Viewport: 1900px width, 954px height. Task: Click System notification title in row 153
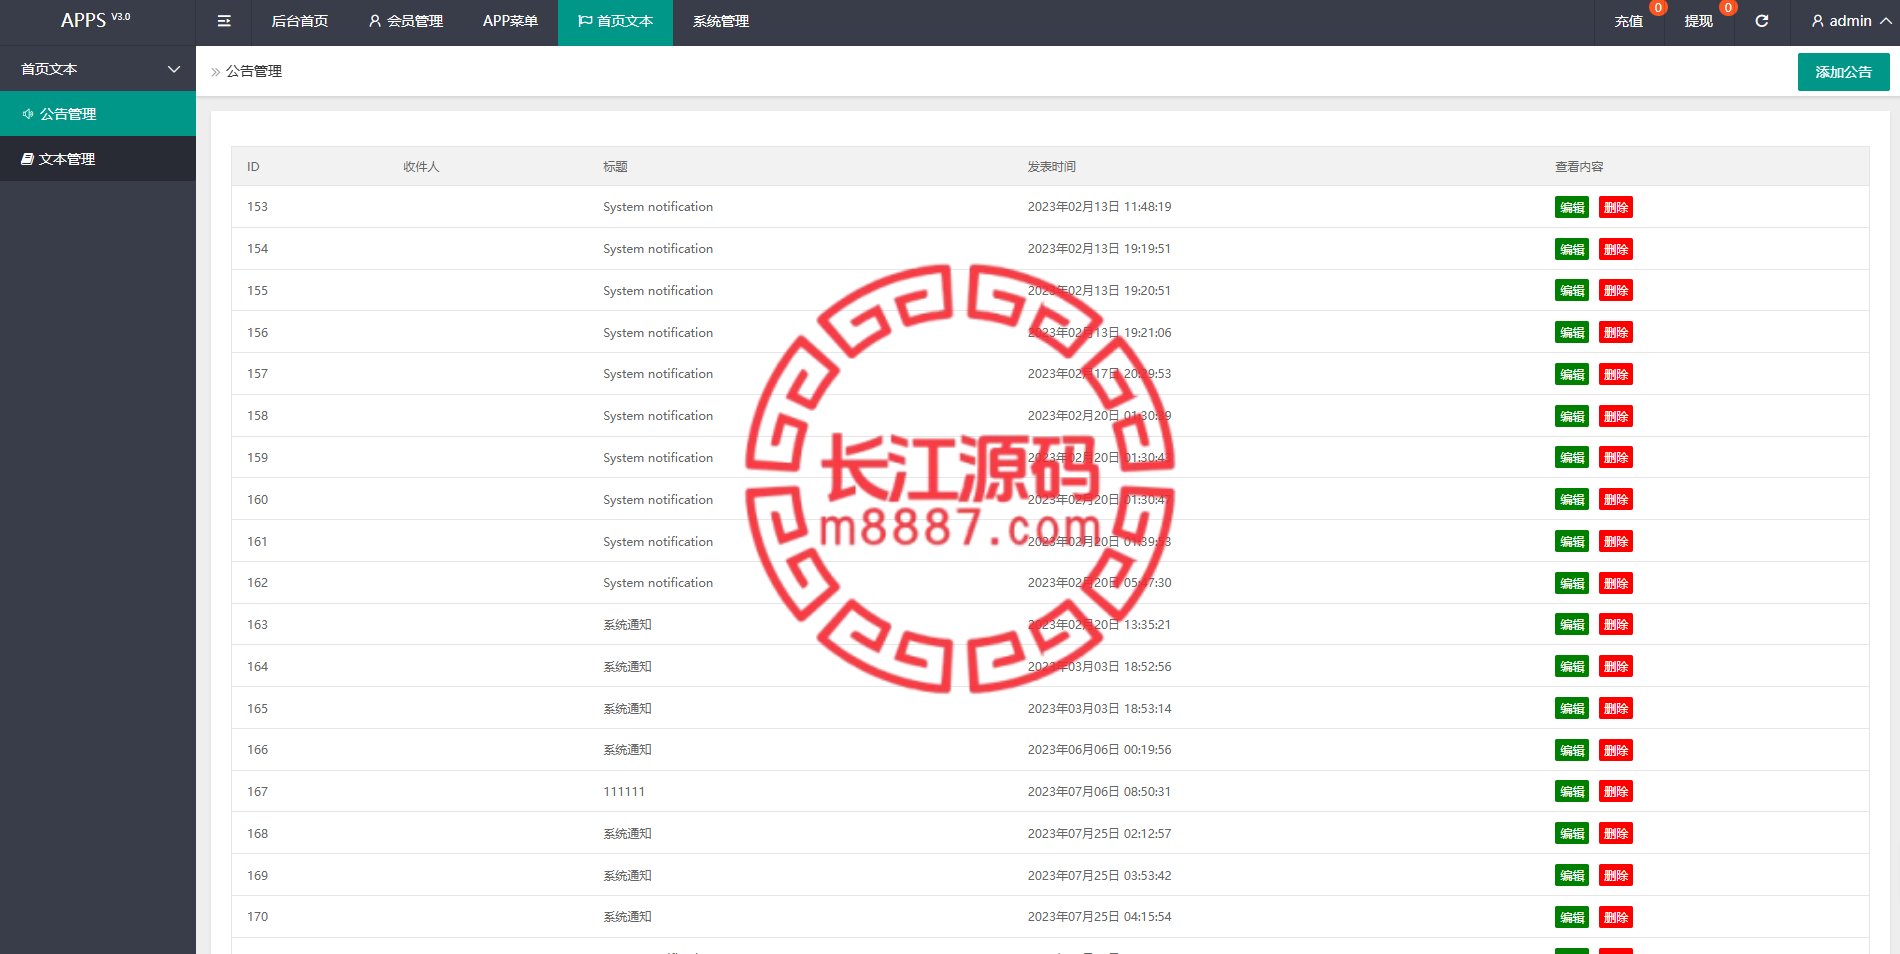click(x=658, y=207)
